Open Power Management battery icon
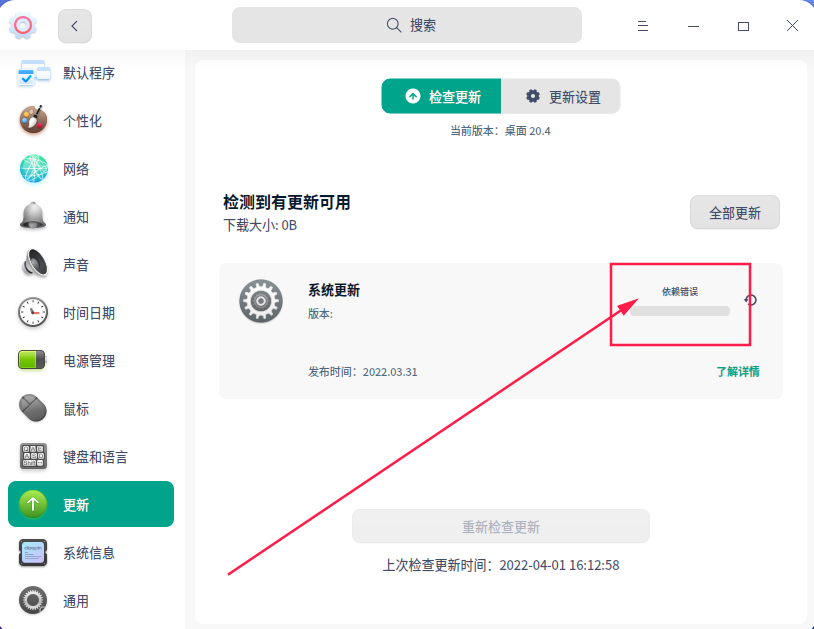Screen dimensions: 814x629 [x=33, y=361]
